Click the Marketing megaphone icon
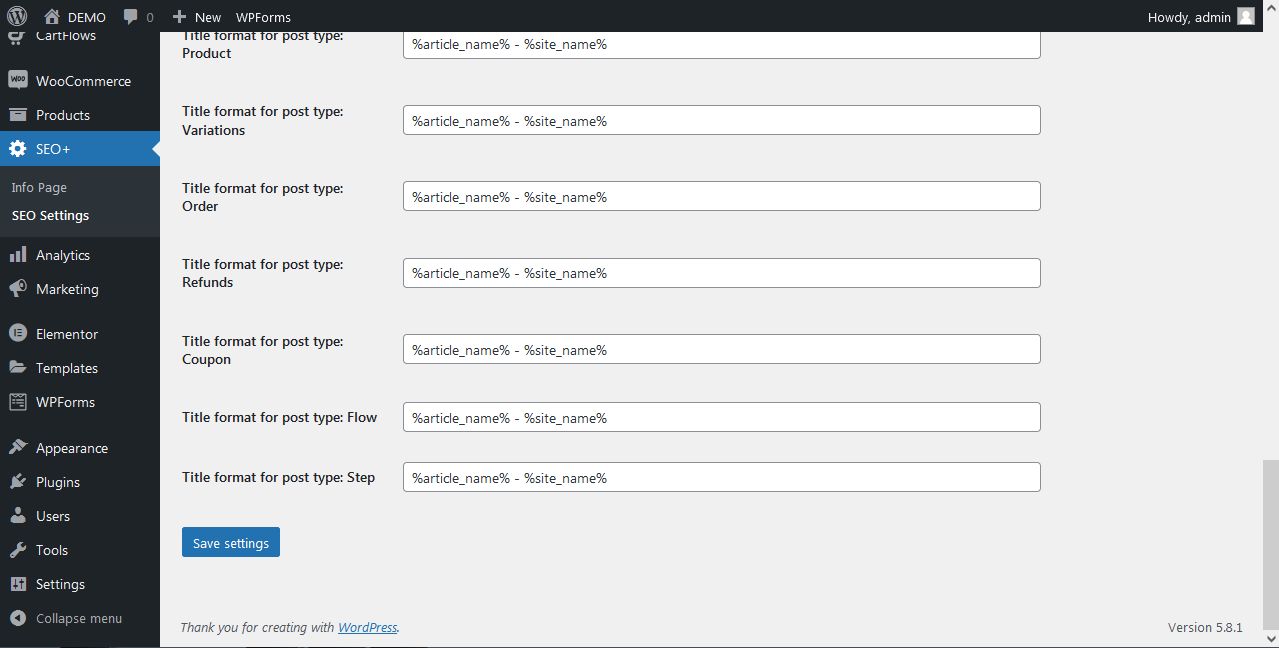This screenshot has width=1279, height=648. [x=17, y=289]
